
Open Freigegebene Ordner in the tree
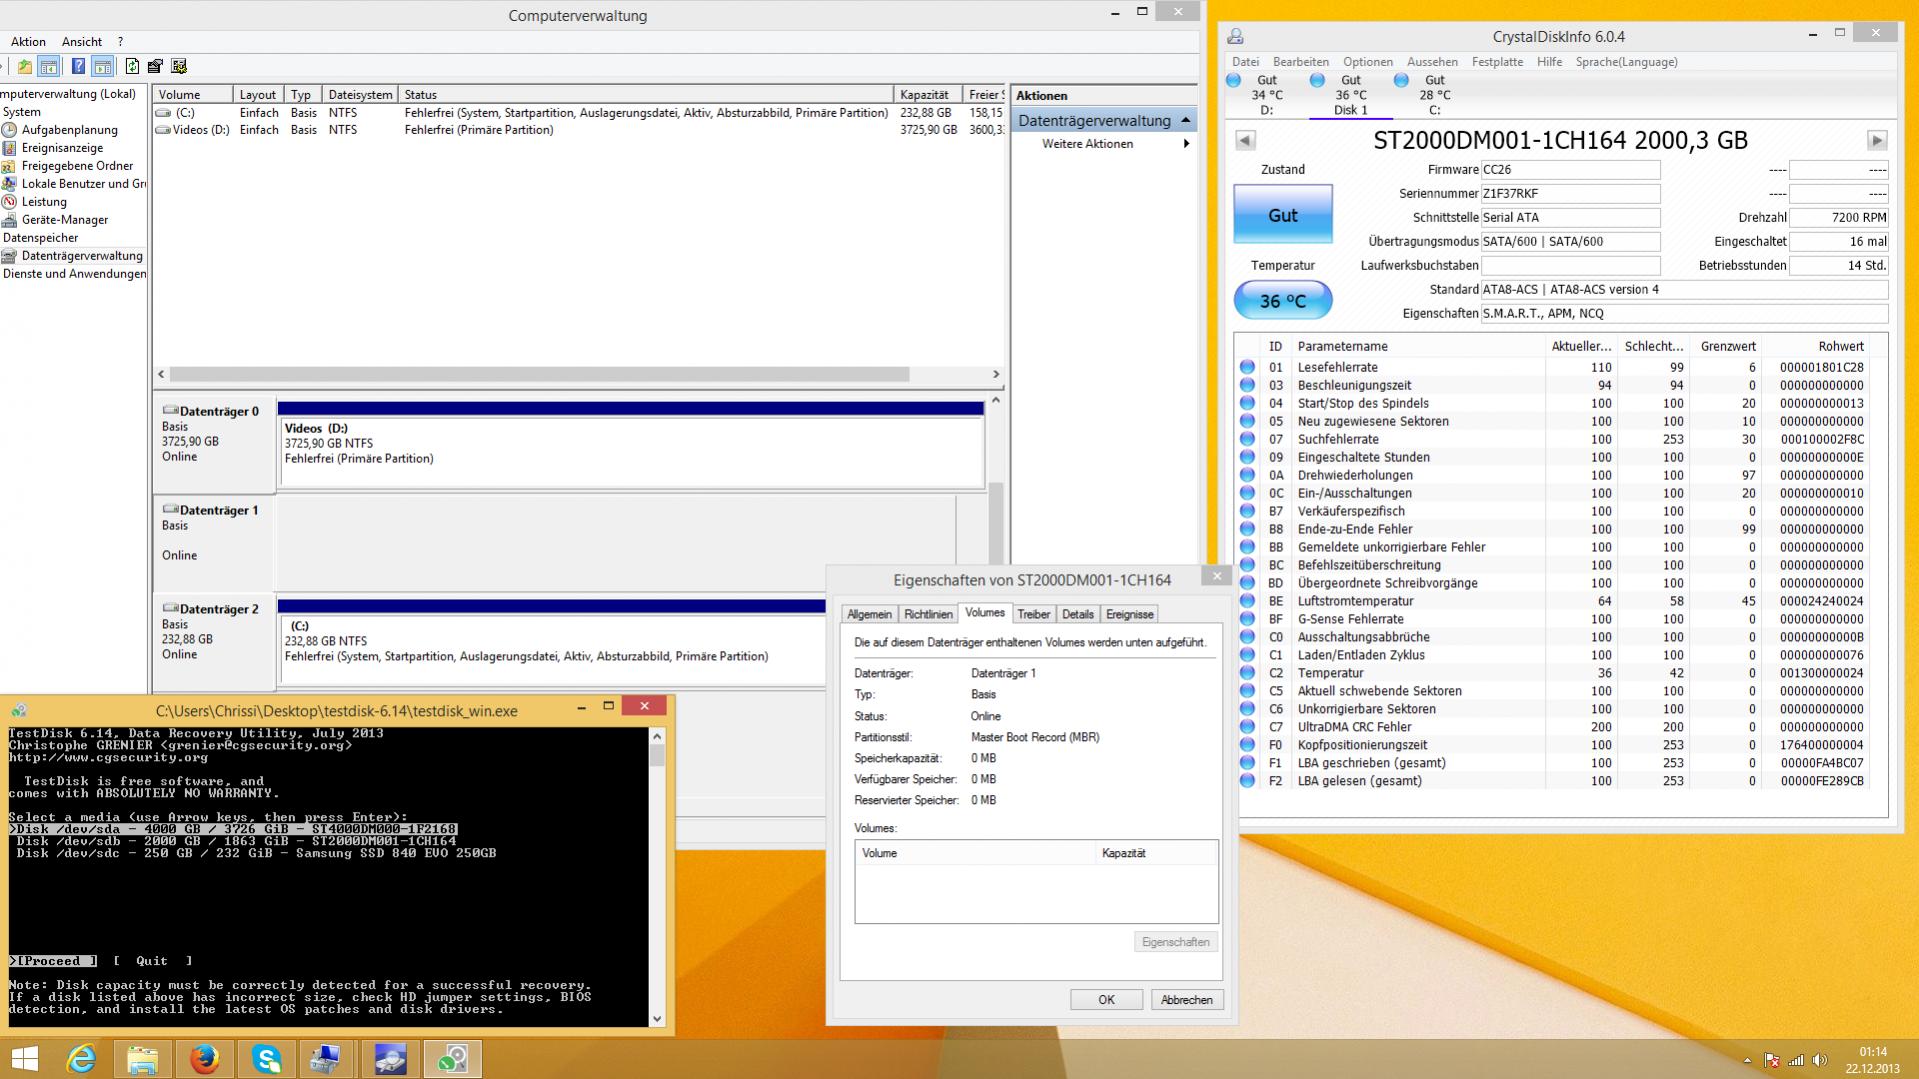[x=77, y=166]
